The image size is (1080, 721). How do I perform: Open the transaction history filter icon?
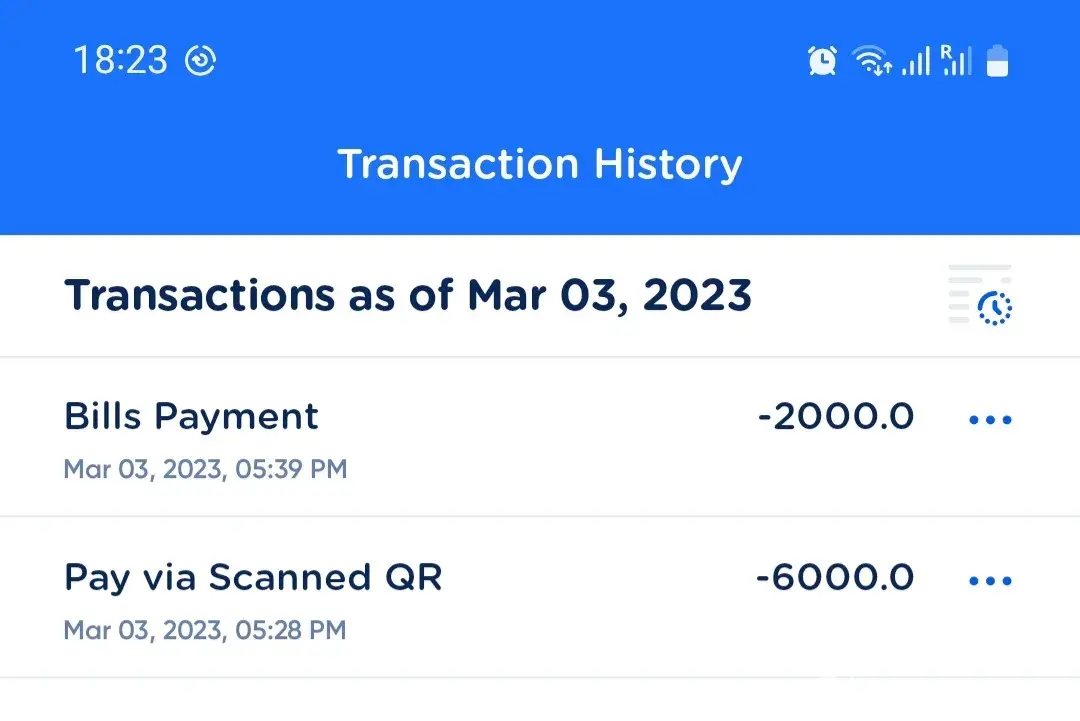(981, 295)
